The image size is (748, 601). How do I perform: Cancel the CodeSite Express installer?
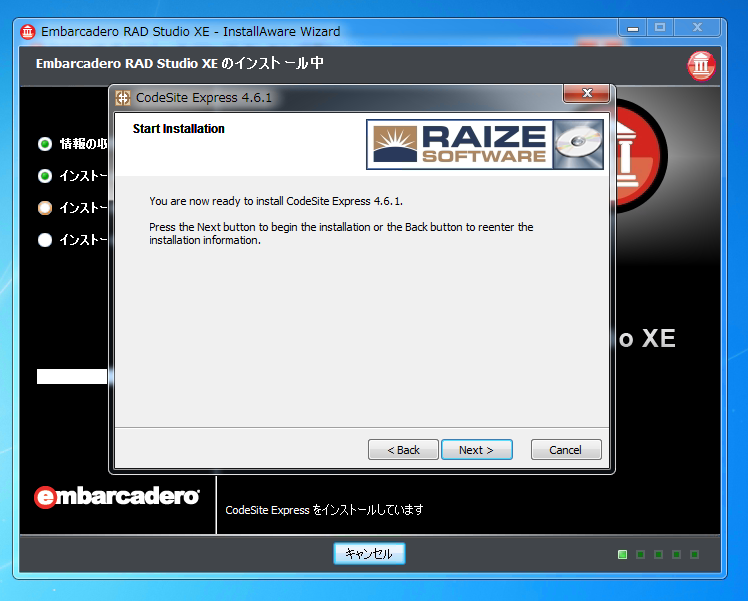point(566,450)
